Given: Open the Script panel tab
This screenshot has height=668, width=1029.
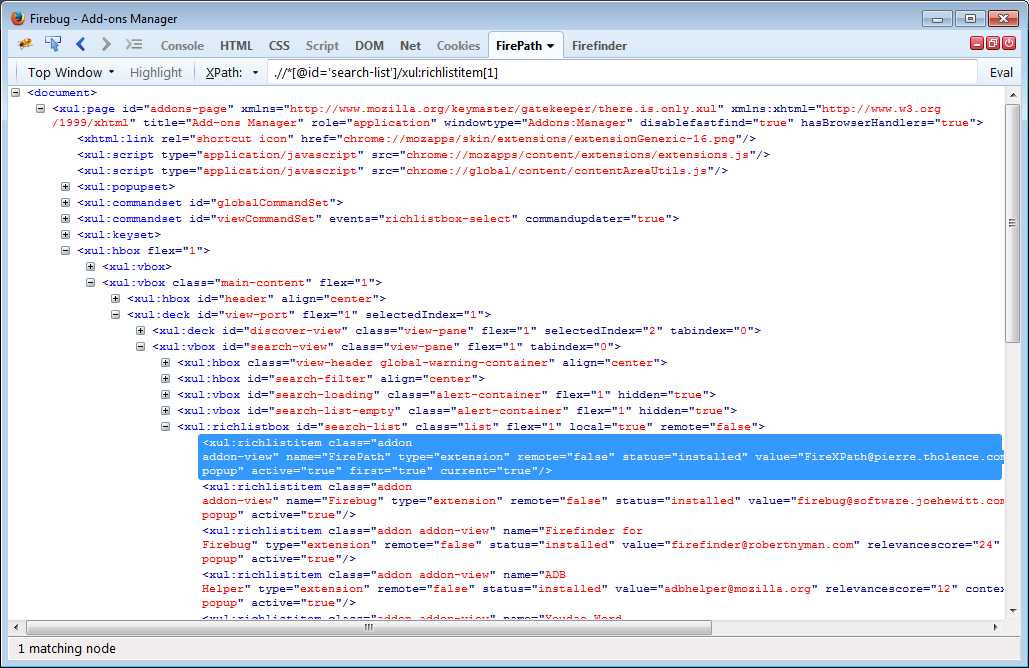Looking at the screenshot, I should 322,46.
